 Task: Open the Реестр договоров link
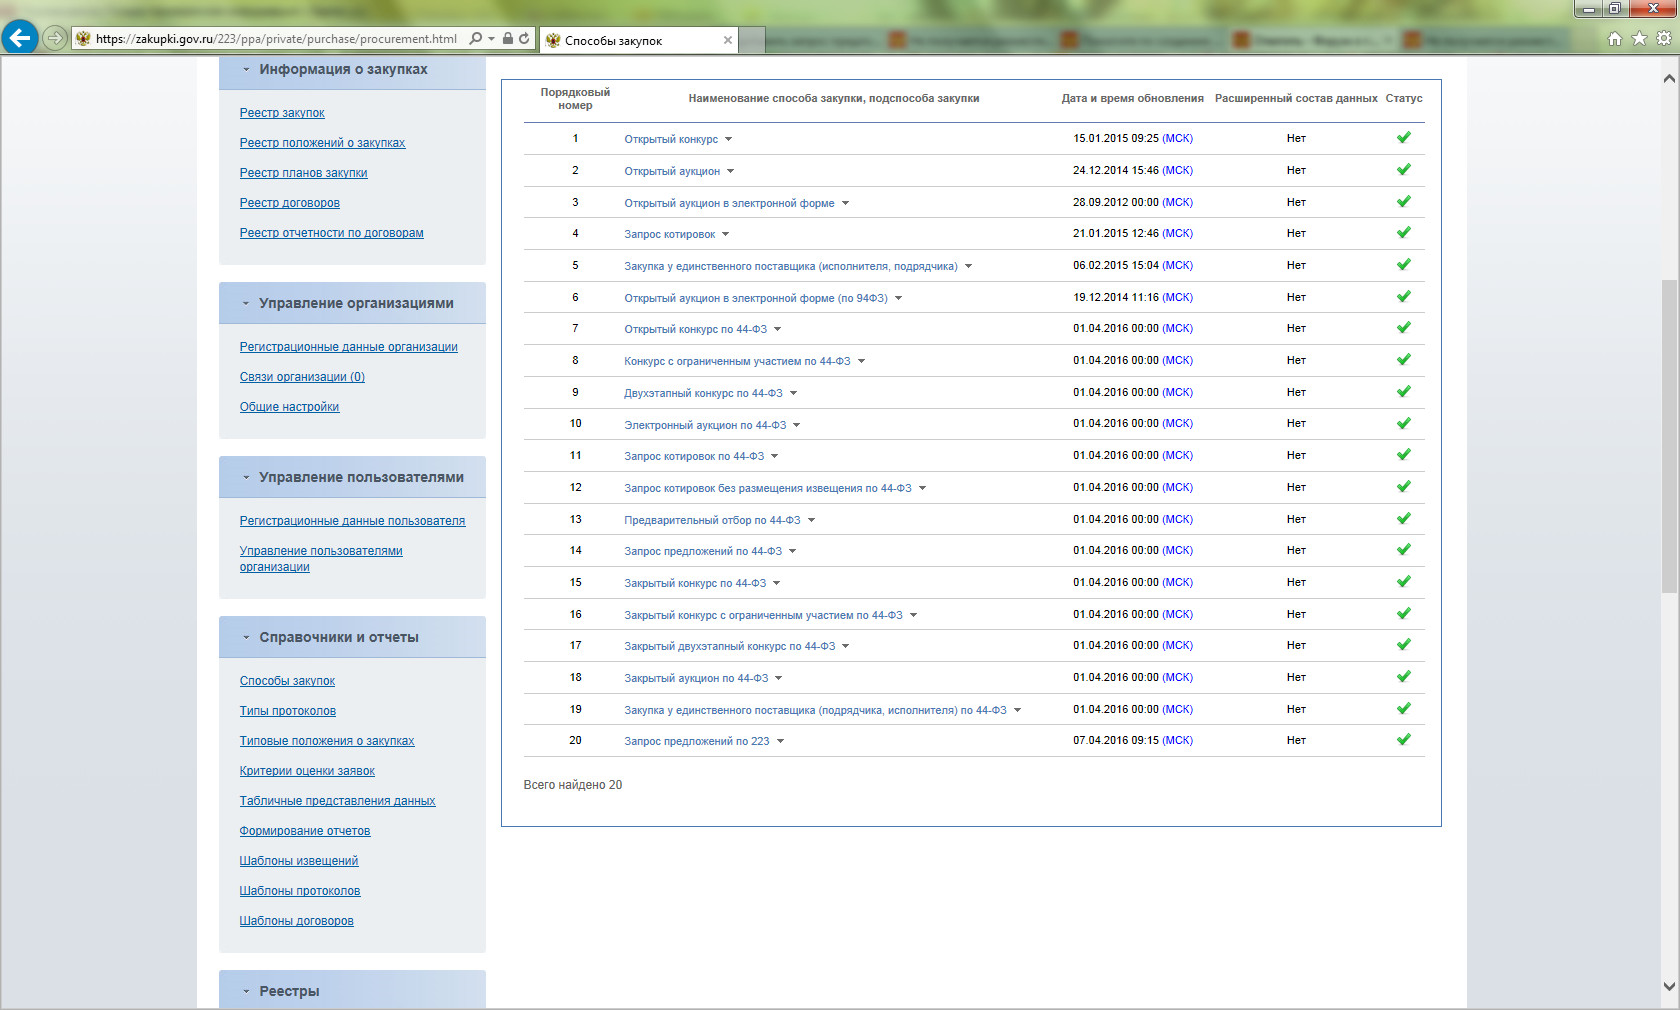tap(289, 203)
